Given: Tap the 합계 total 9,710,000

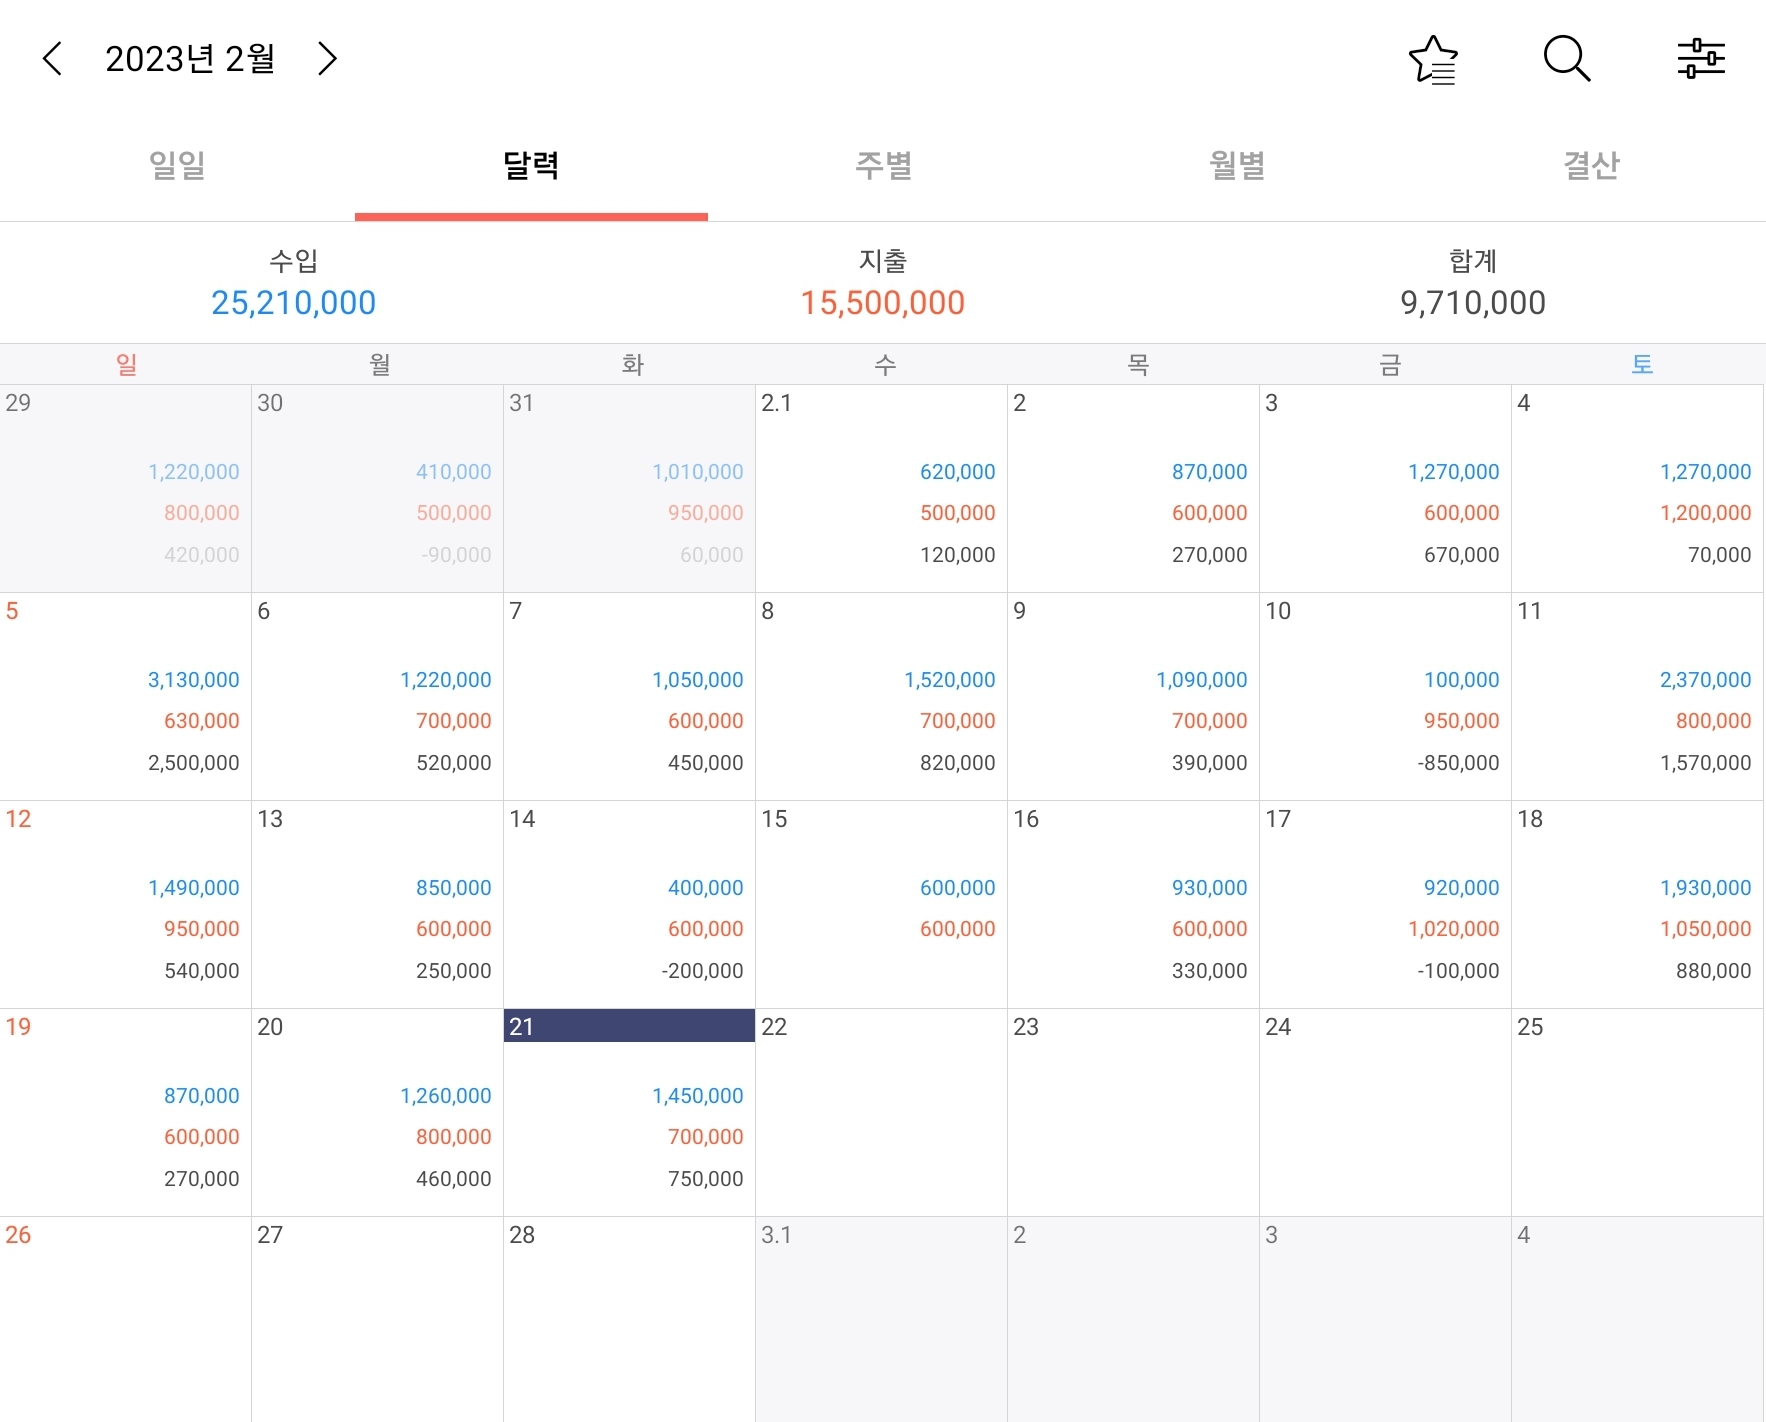Looking at the screenshot, I should click(x=1473, y=303).
